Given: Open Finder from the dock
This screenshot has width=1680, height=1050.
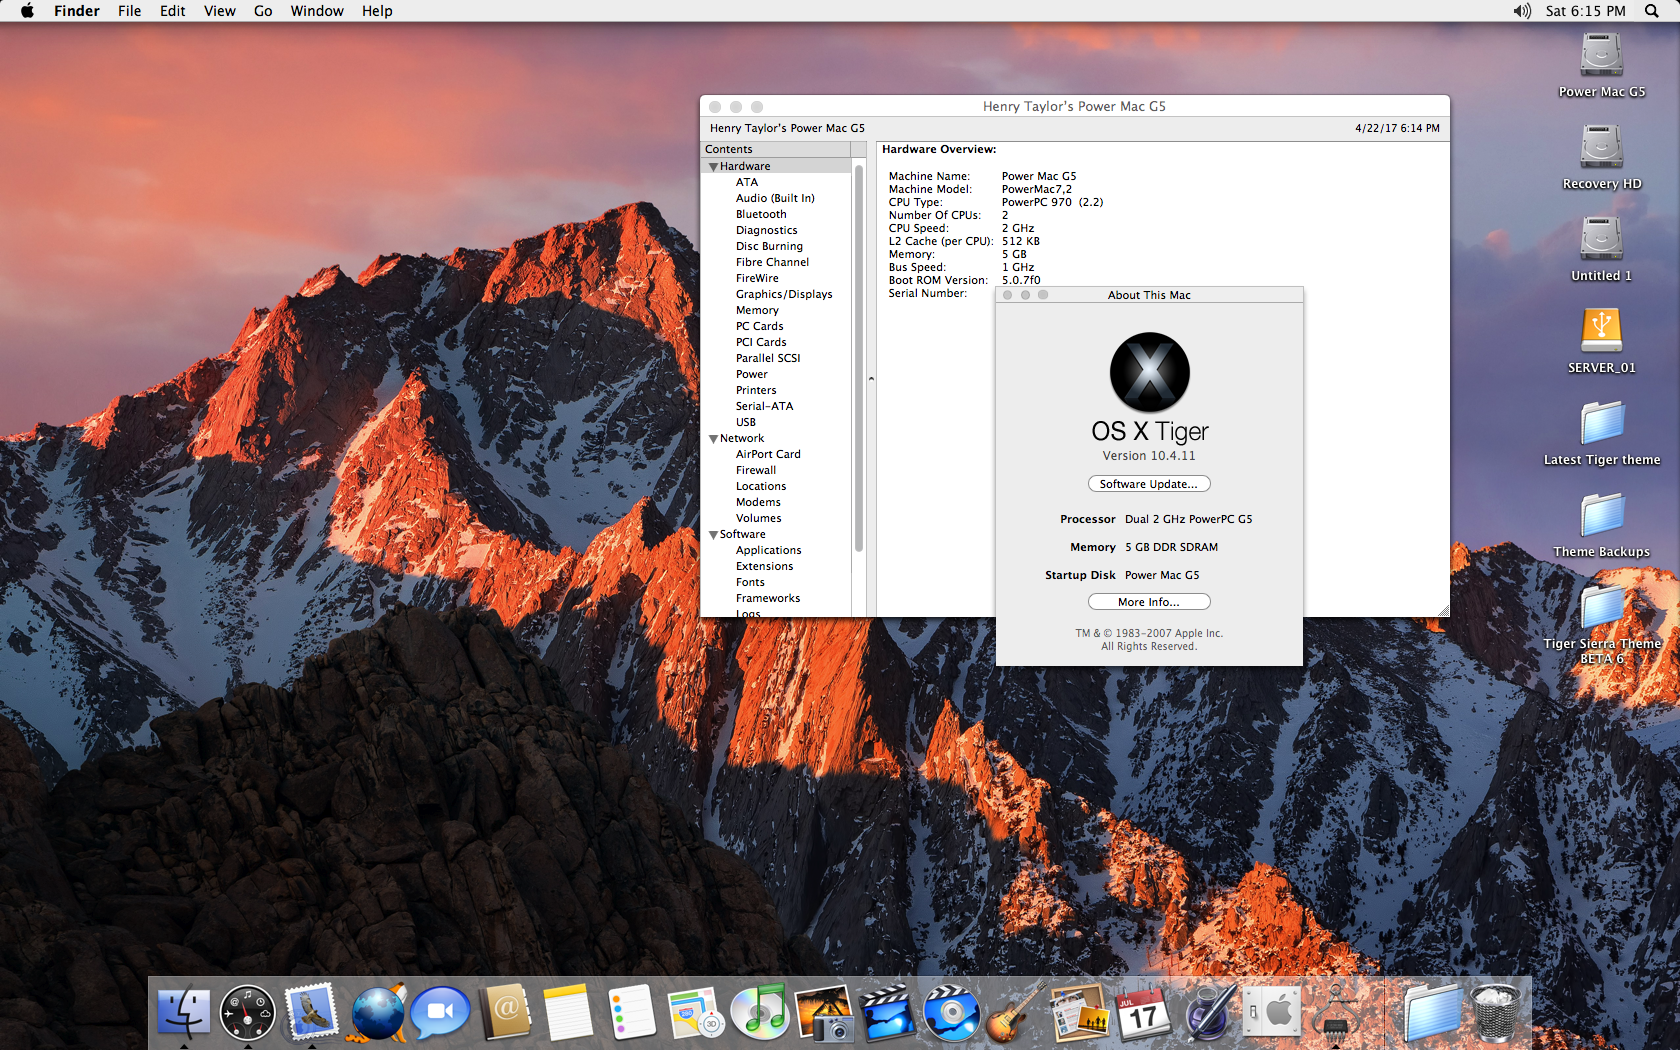Looking at the screenshot, I should click(x=184, y=1012).
